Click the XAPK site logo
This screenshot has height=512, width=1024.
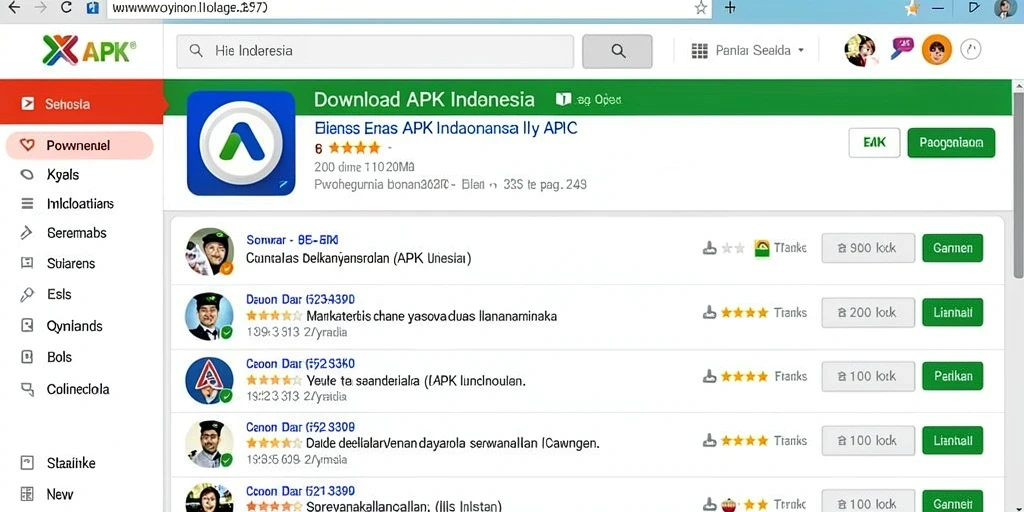click(x=89, y=50)
